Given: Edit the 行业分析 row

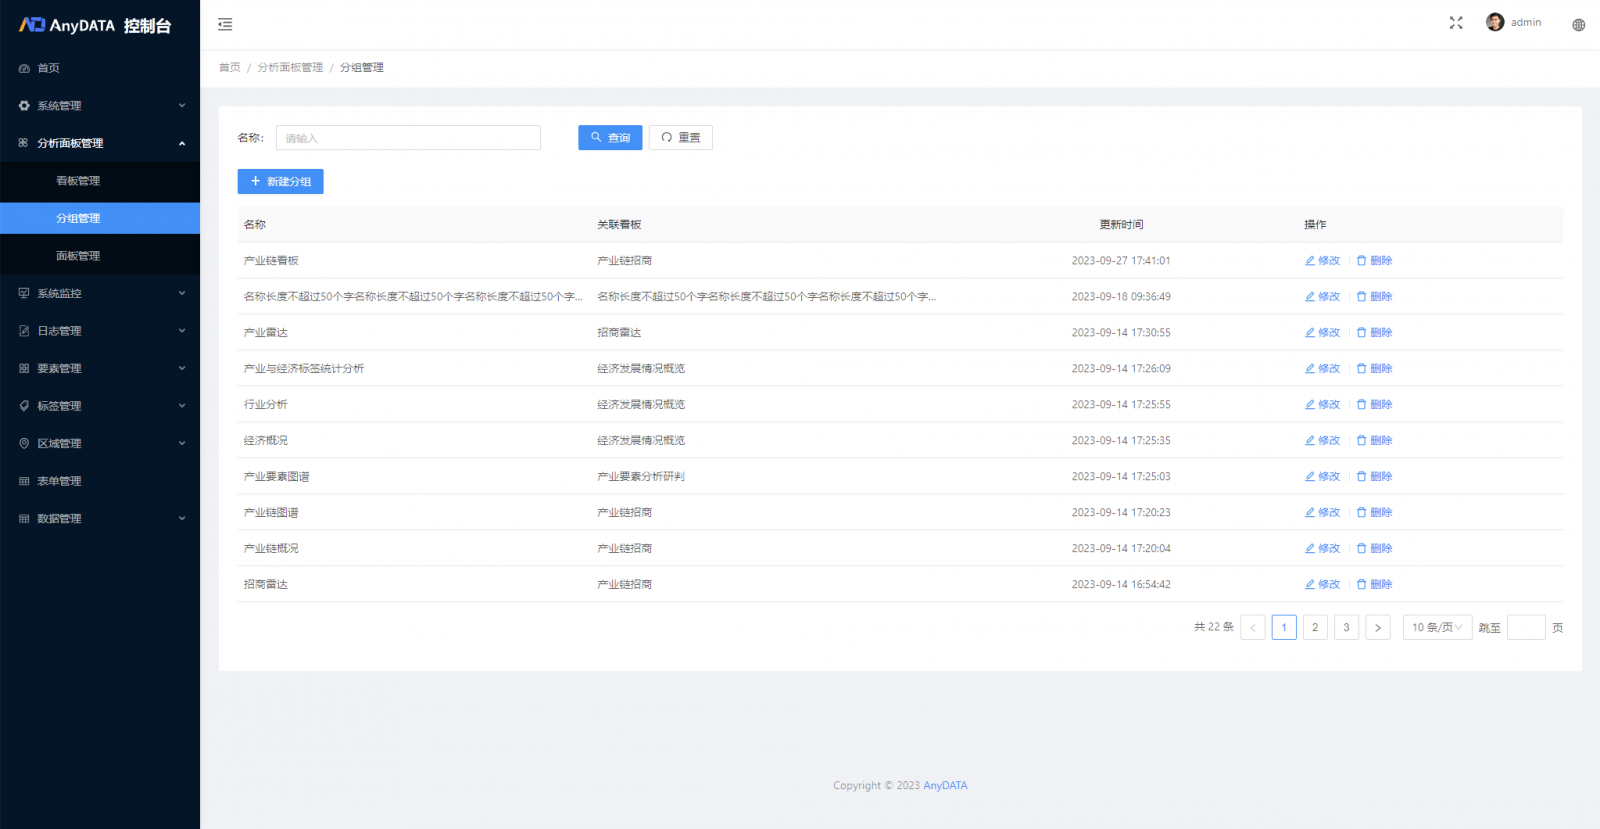Looking at the screenshot, I should pyautogui.click(x=1322, y=404).
